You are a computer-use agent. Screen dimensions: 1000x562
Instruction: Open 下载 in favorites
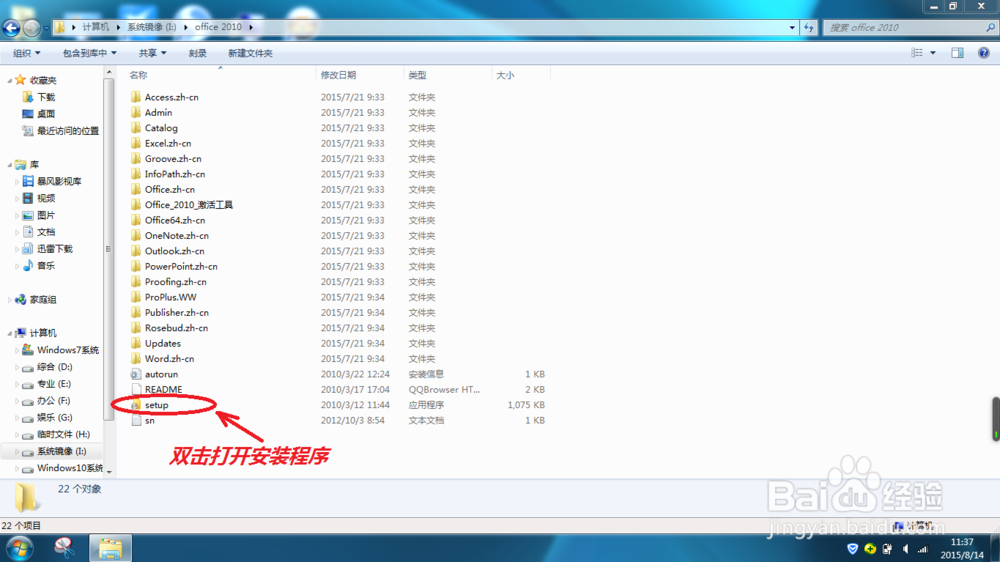tap(46, 97)
